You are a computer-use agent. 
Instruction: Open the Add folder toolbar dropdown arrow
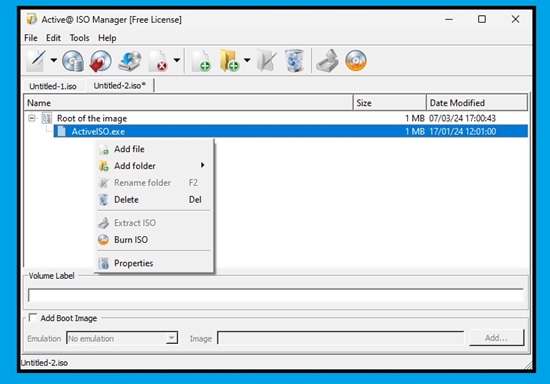tap(247, 60)
